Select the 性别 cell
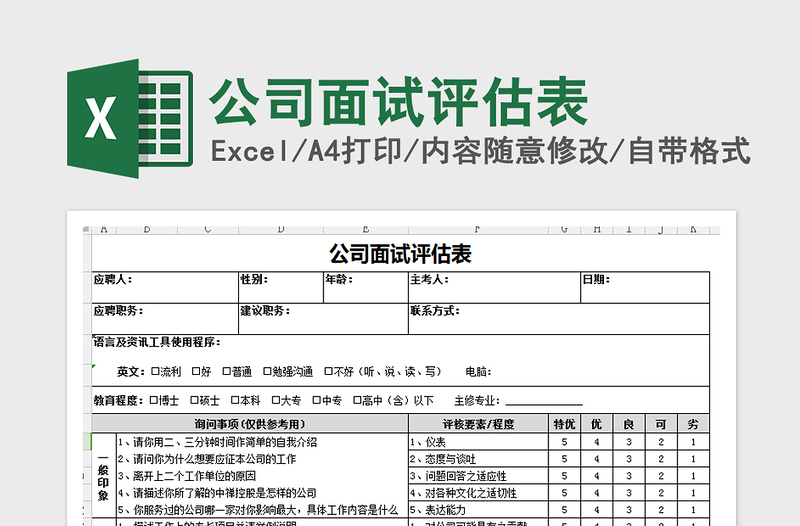The width and height of the screenshot is (800, 526). (281, 288)
